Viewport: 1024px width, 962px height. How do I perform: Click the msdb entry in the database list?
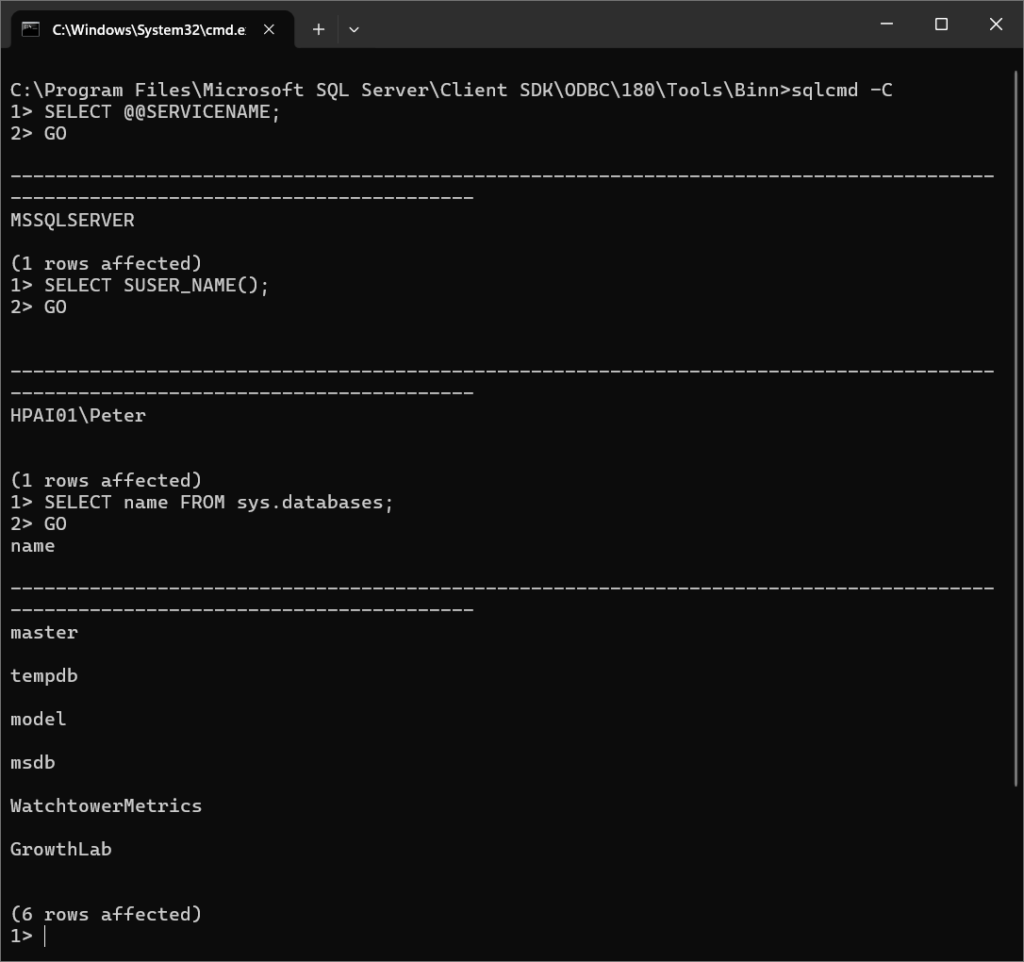[32, 762]
